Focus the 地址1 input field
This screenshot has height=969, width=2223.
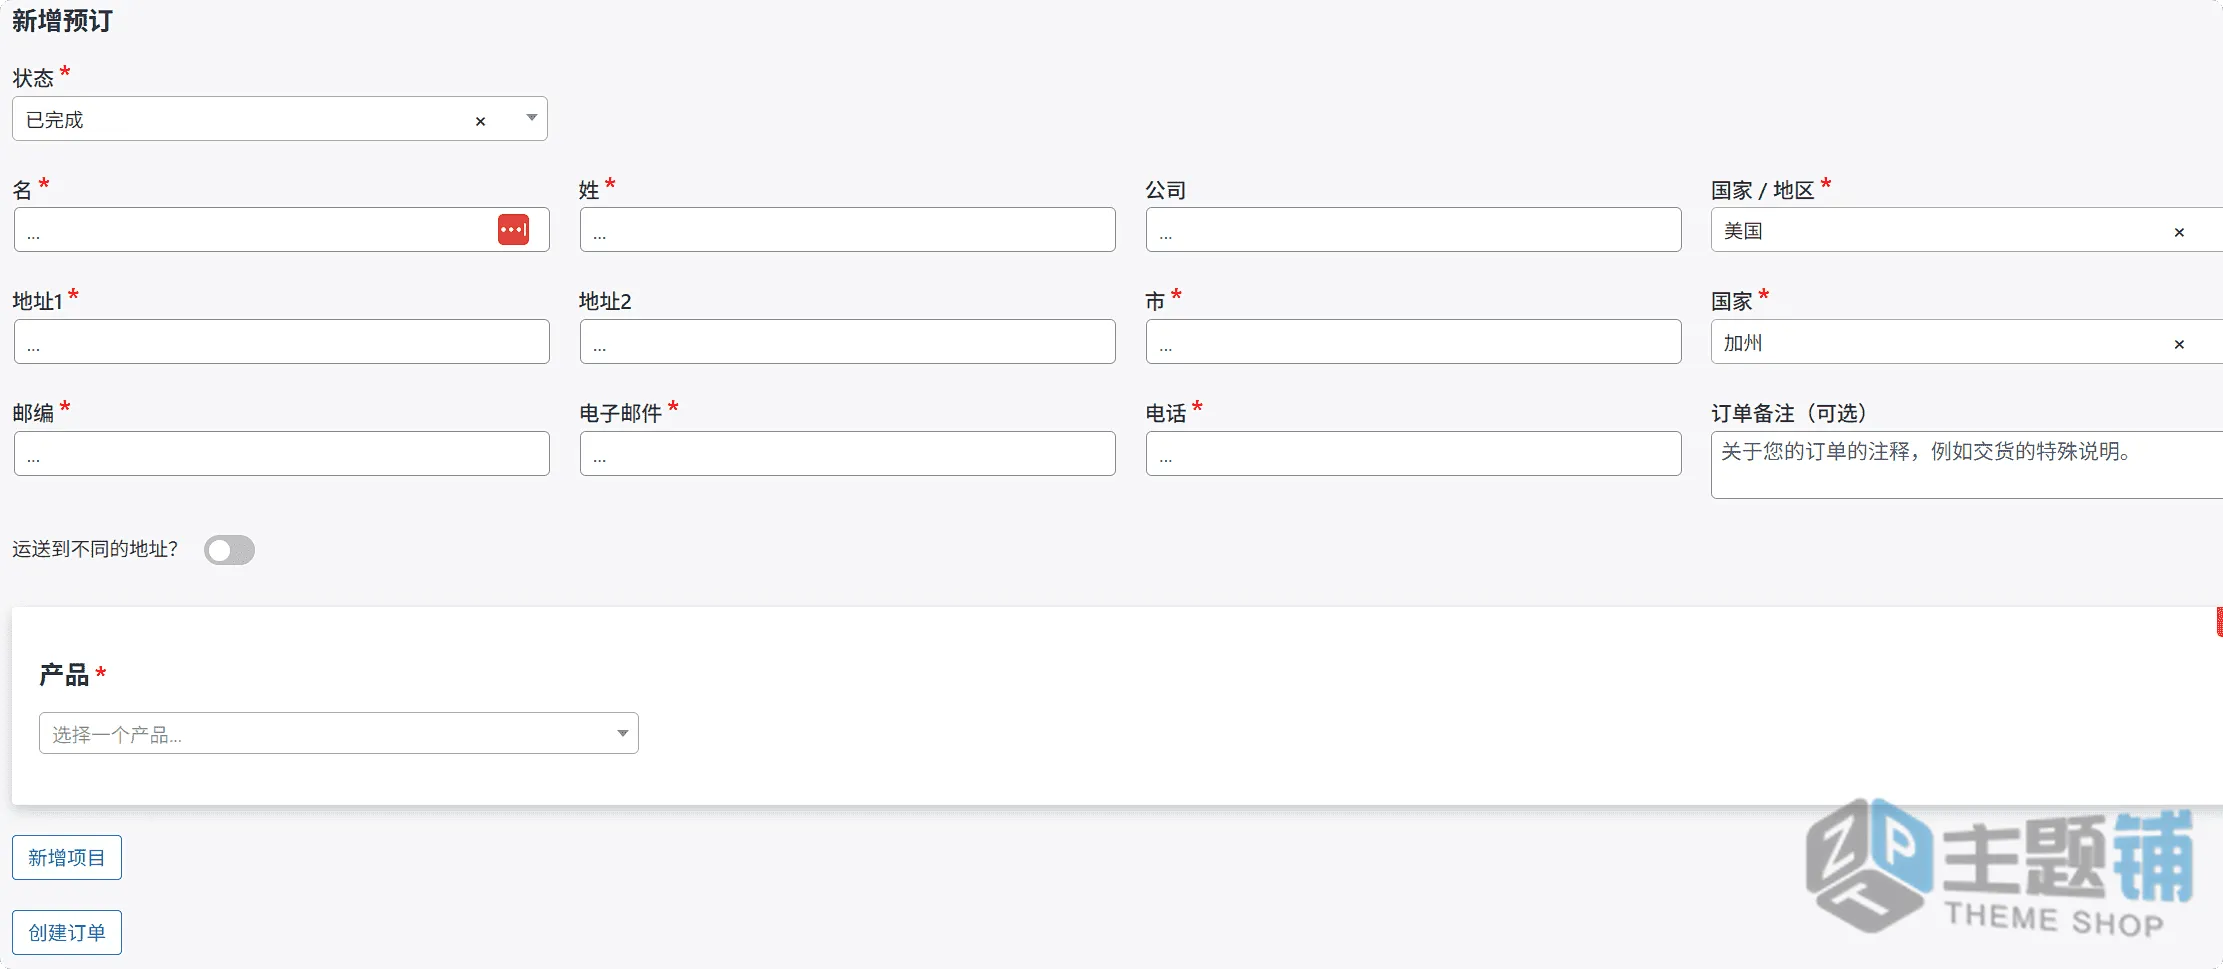click(282, 342)
